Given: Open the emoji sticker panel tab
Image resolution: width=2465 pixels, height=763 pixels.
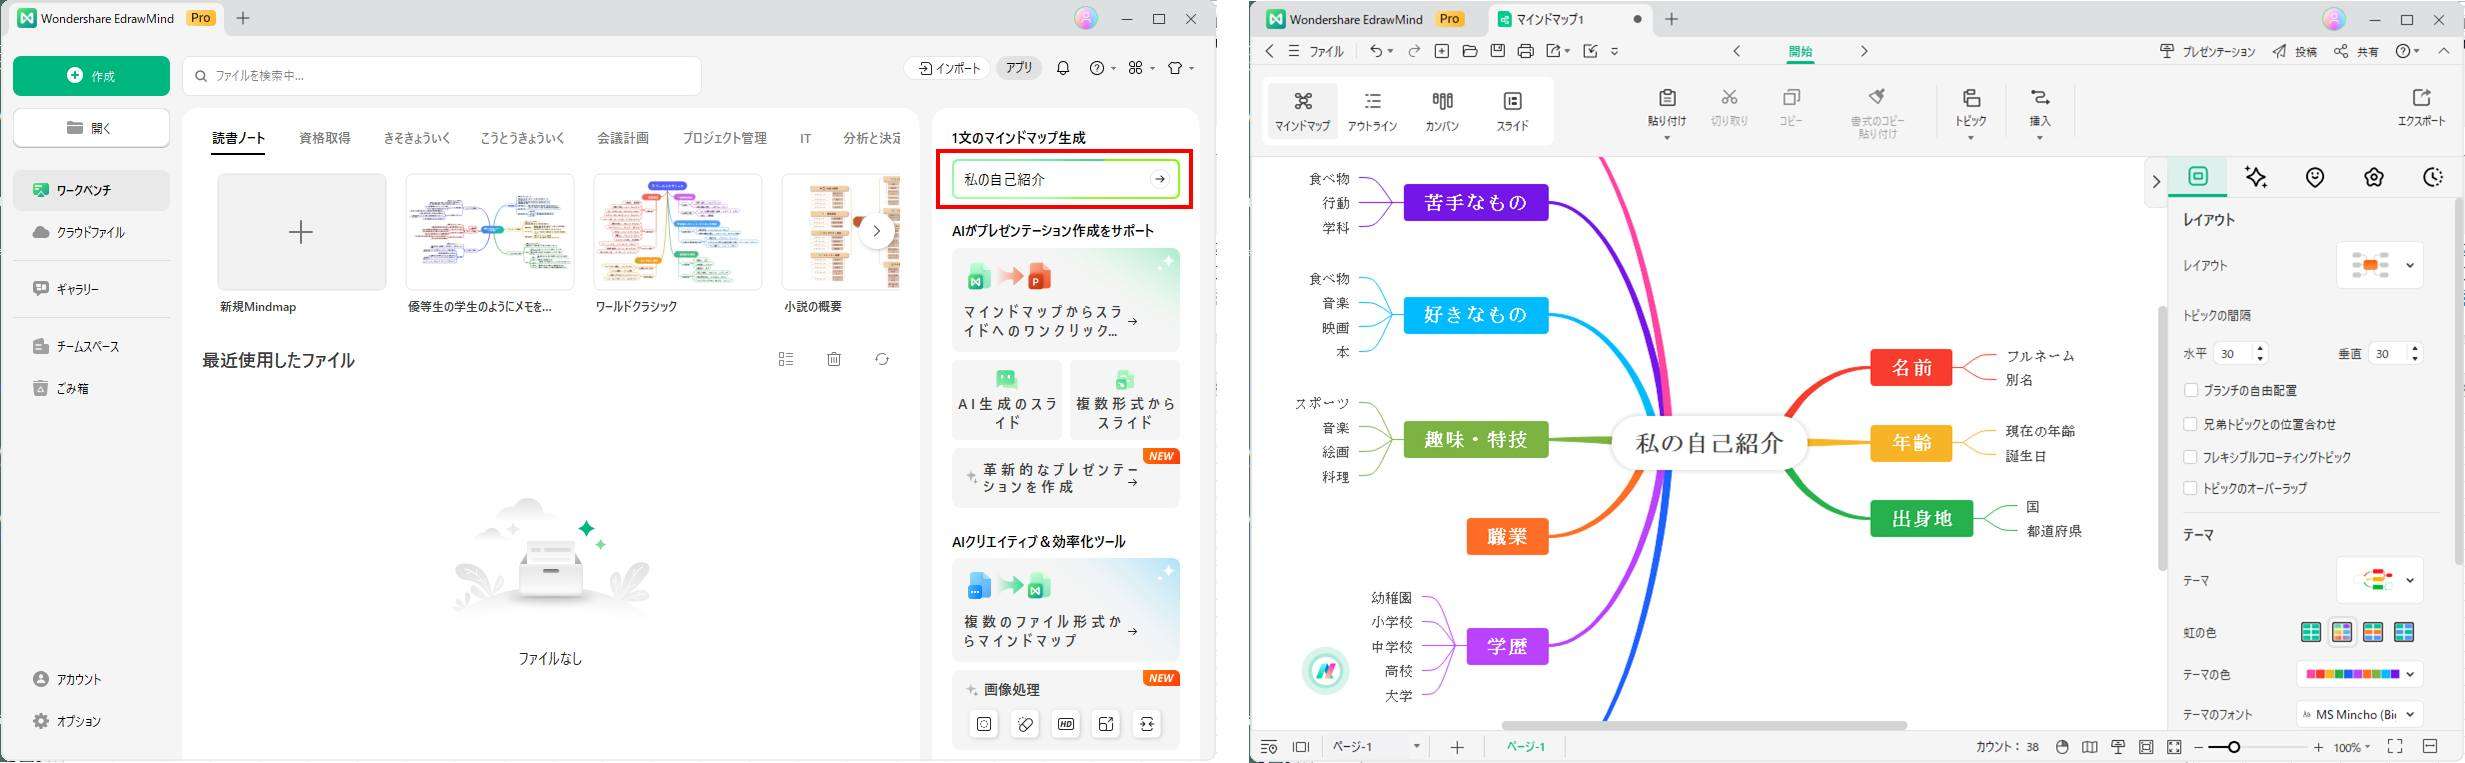Looking at the screenshot, I should [2315, 177].
